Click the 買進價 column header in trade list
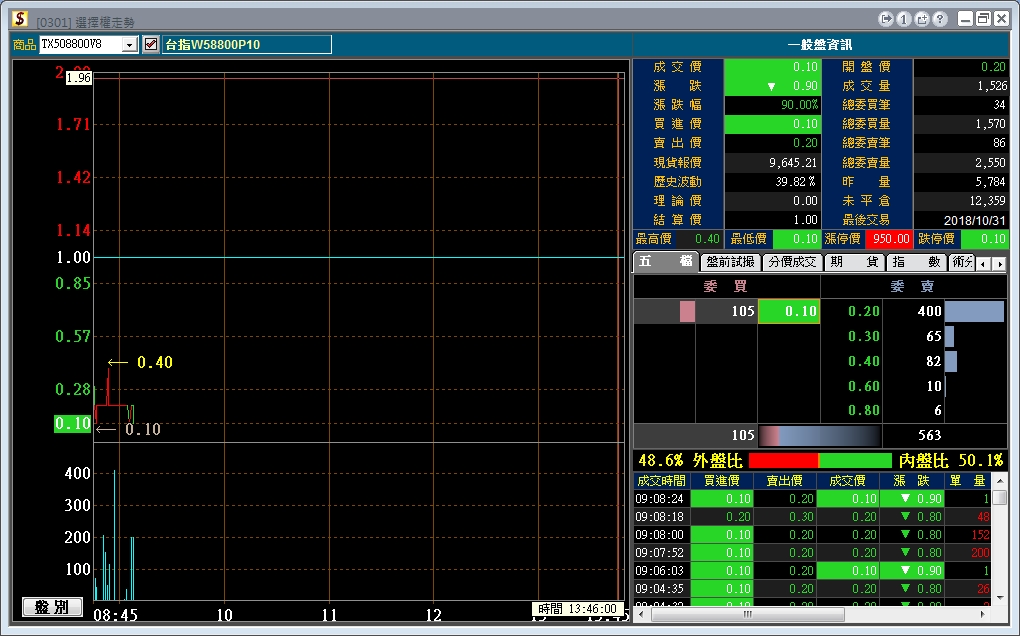1020x636 pixels. point(721,481)
